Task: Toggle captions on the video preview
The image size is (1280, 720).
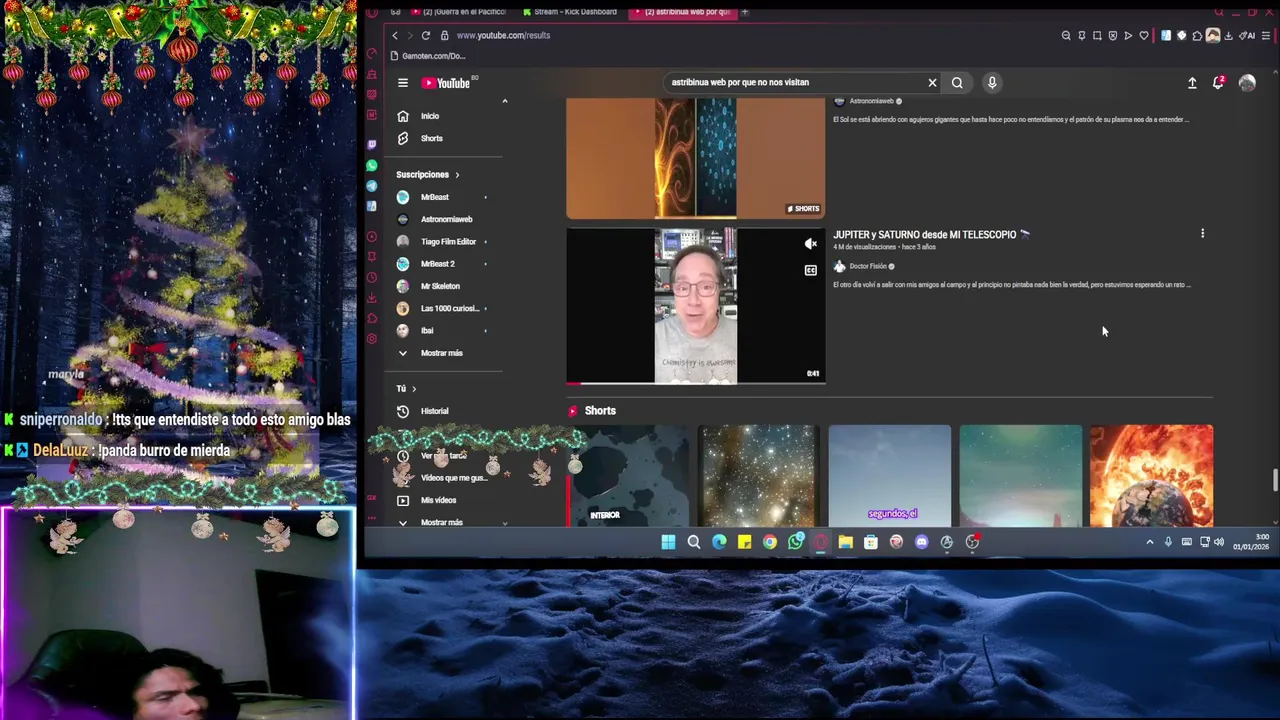Action: [x=811, y=270]
